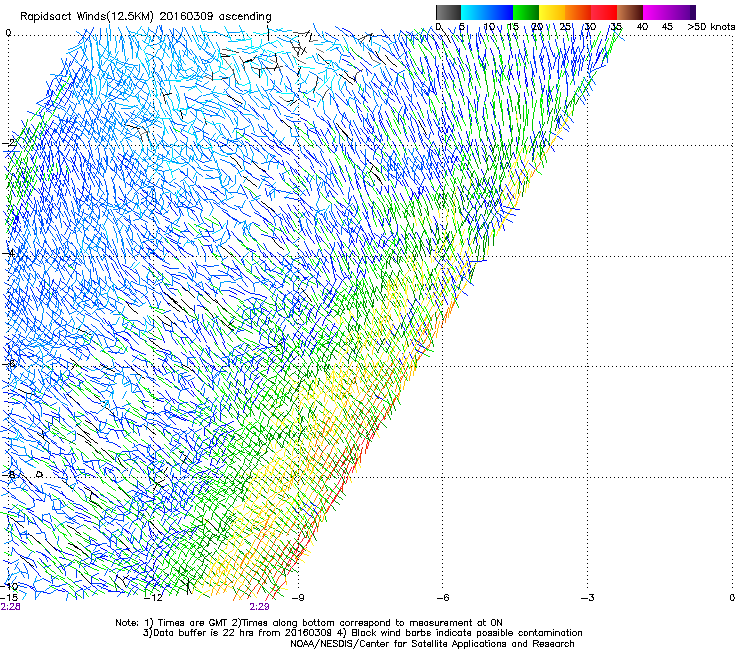The width and height of the screenshot is (740, 650).
Task: Click the gray 0–5 knots legend segment
Action: click(448, 12)
